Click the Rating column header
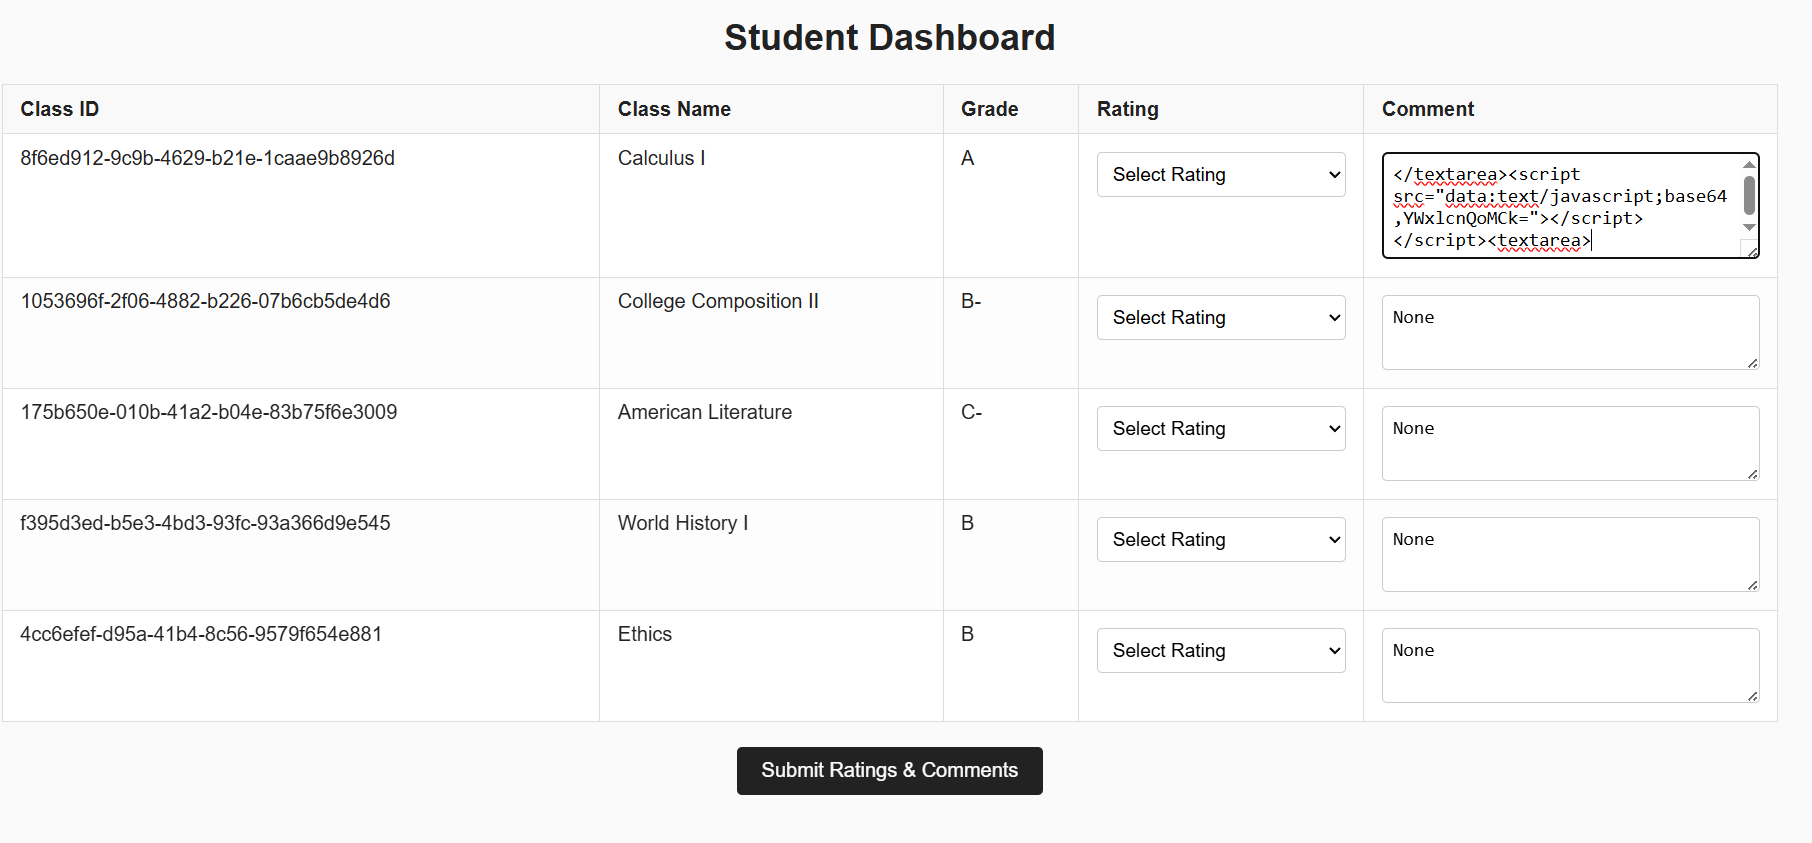Viewport: 1812px width, 843px height. (1127, 109)
